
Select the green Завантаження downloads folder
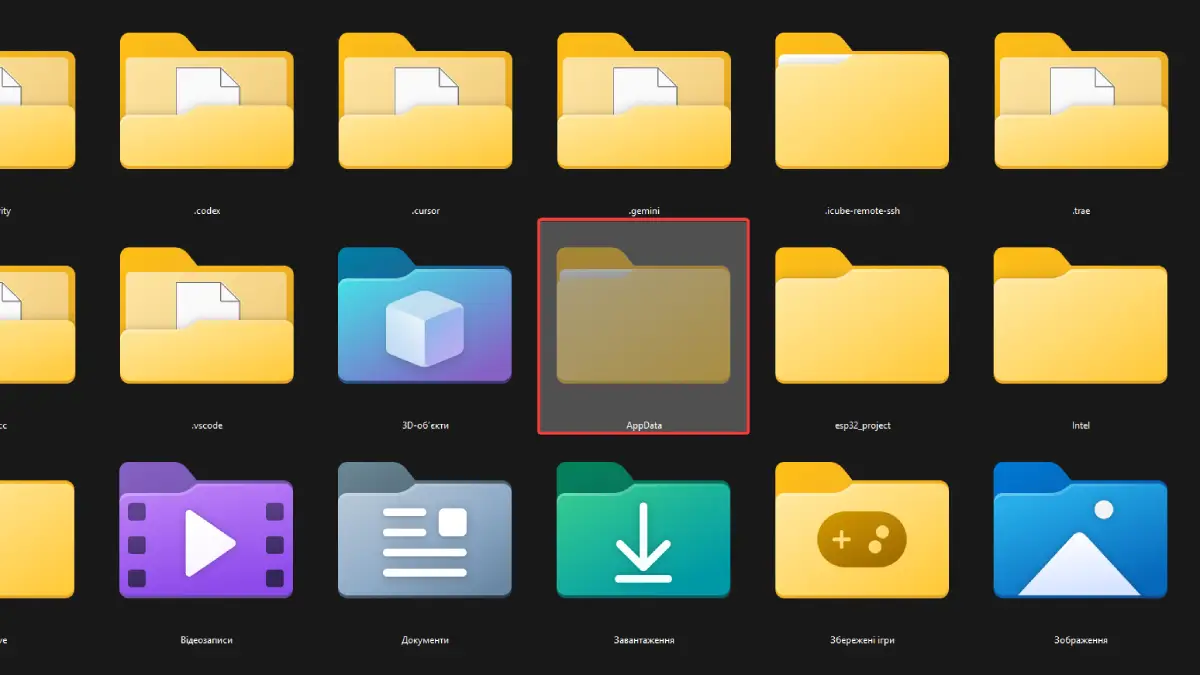pos(643,530)
